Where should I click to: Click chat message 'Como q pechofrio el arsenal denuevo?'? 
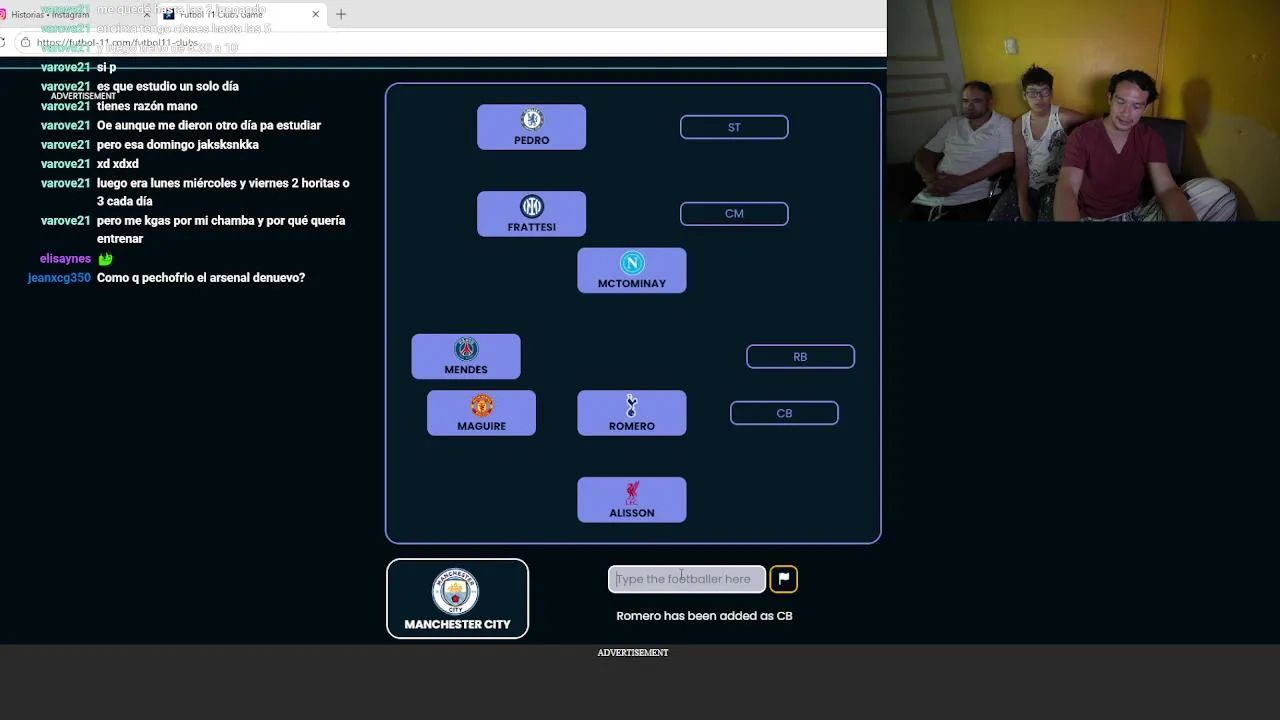(x=201, y=278)
